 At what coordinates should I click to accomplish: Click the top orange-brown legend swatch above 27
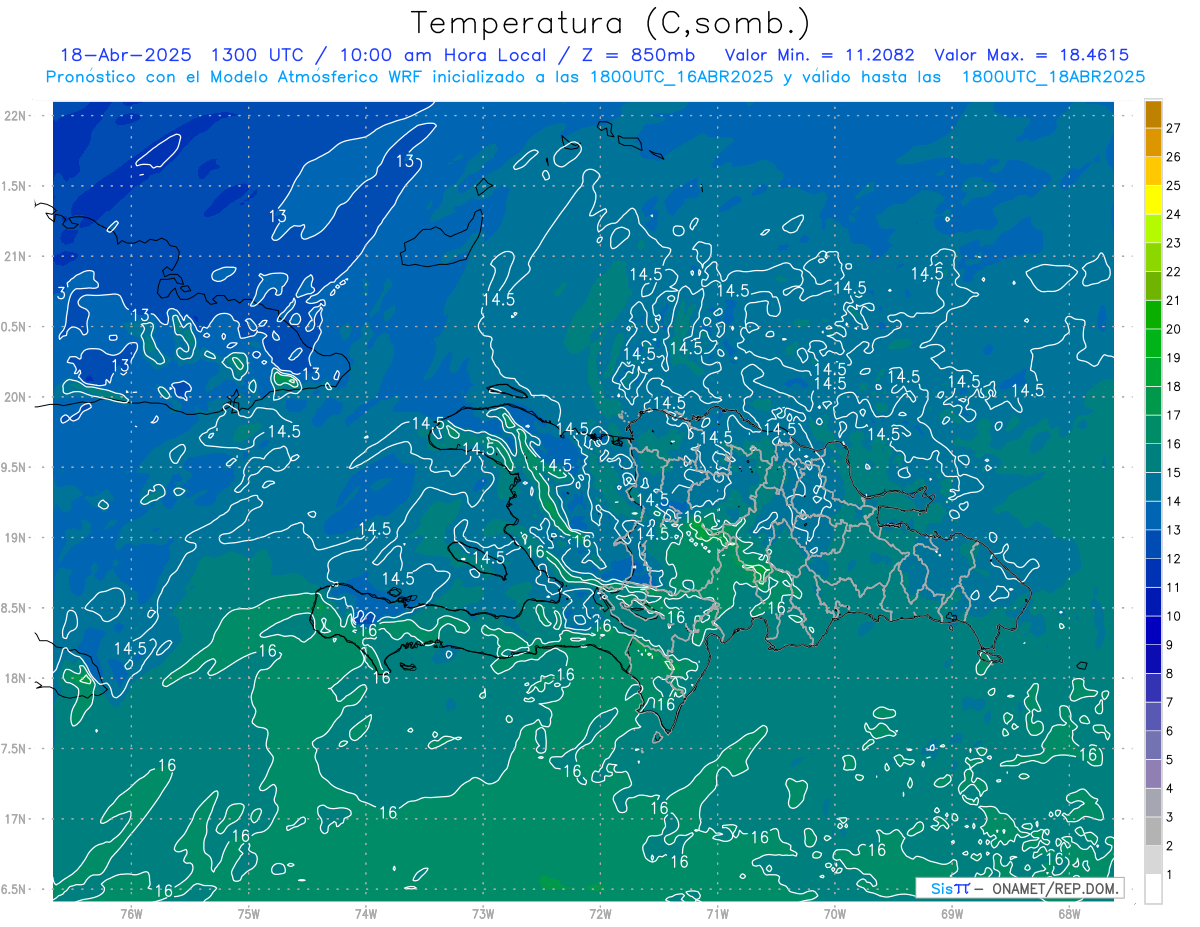[x=1154, y=114]
